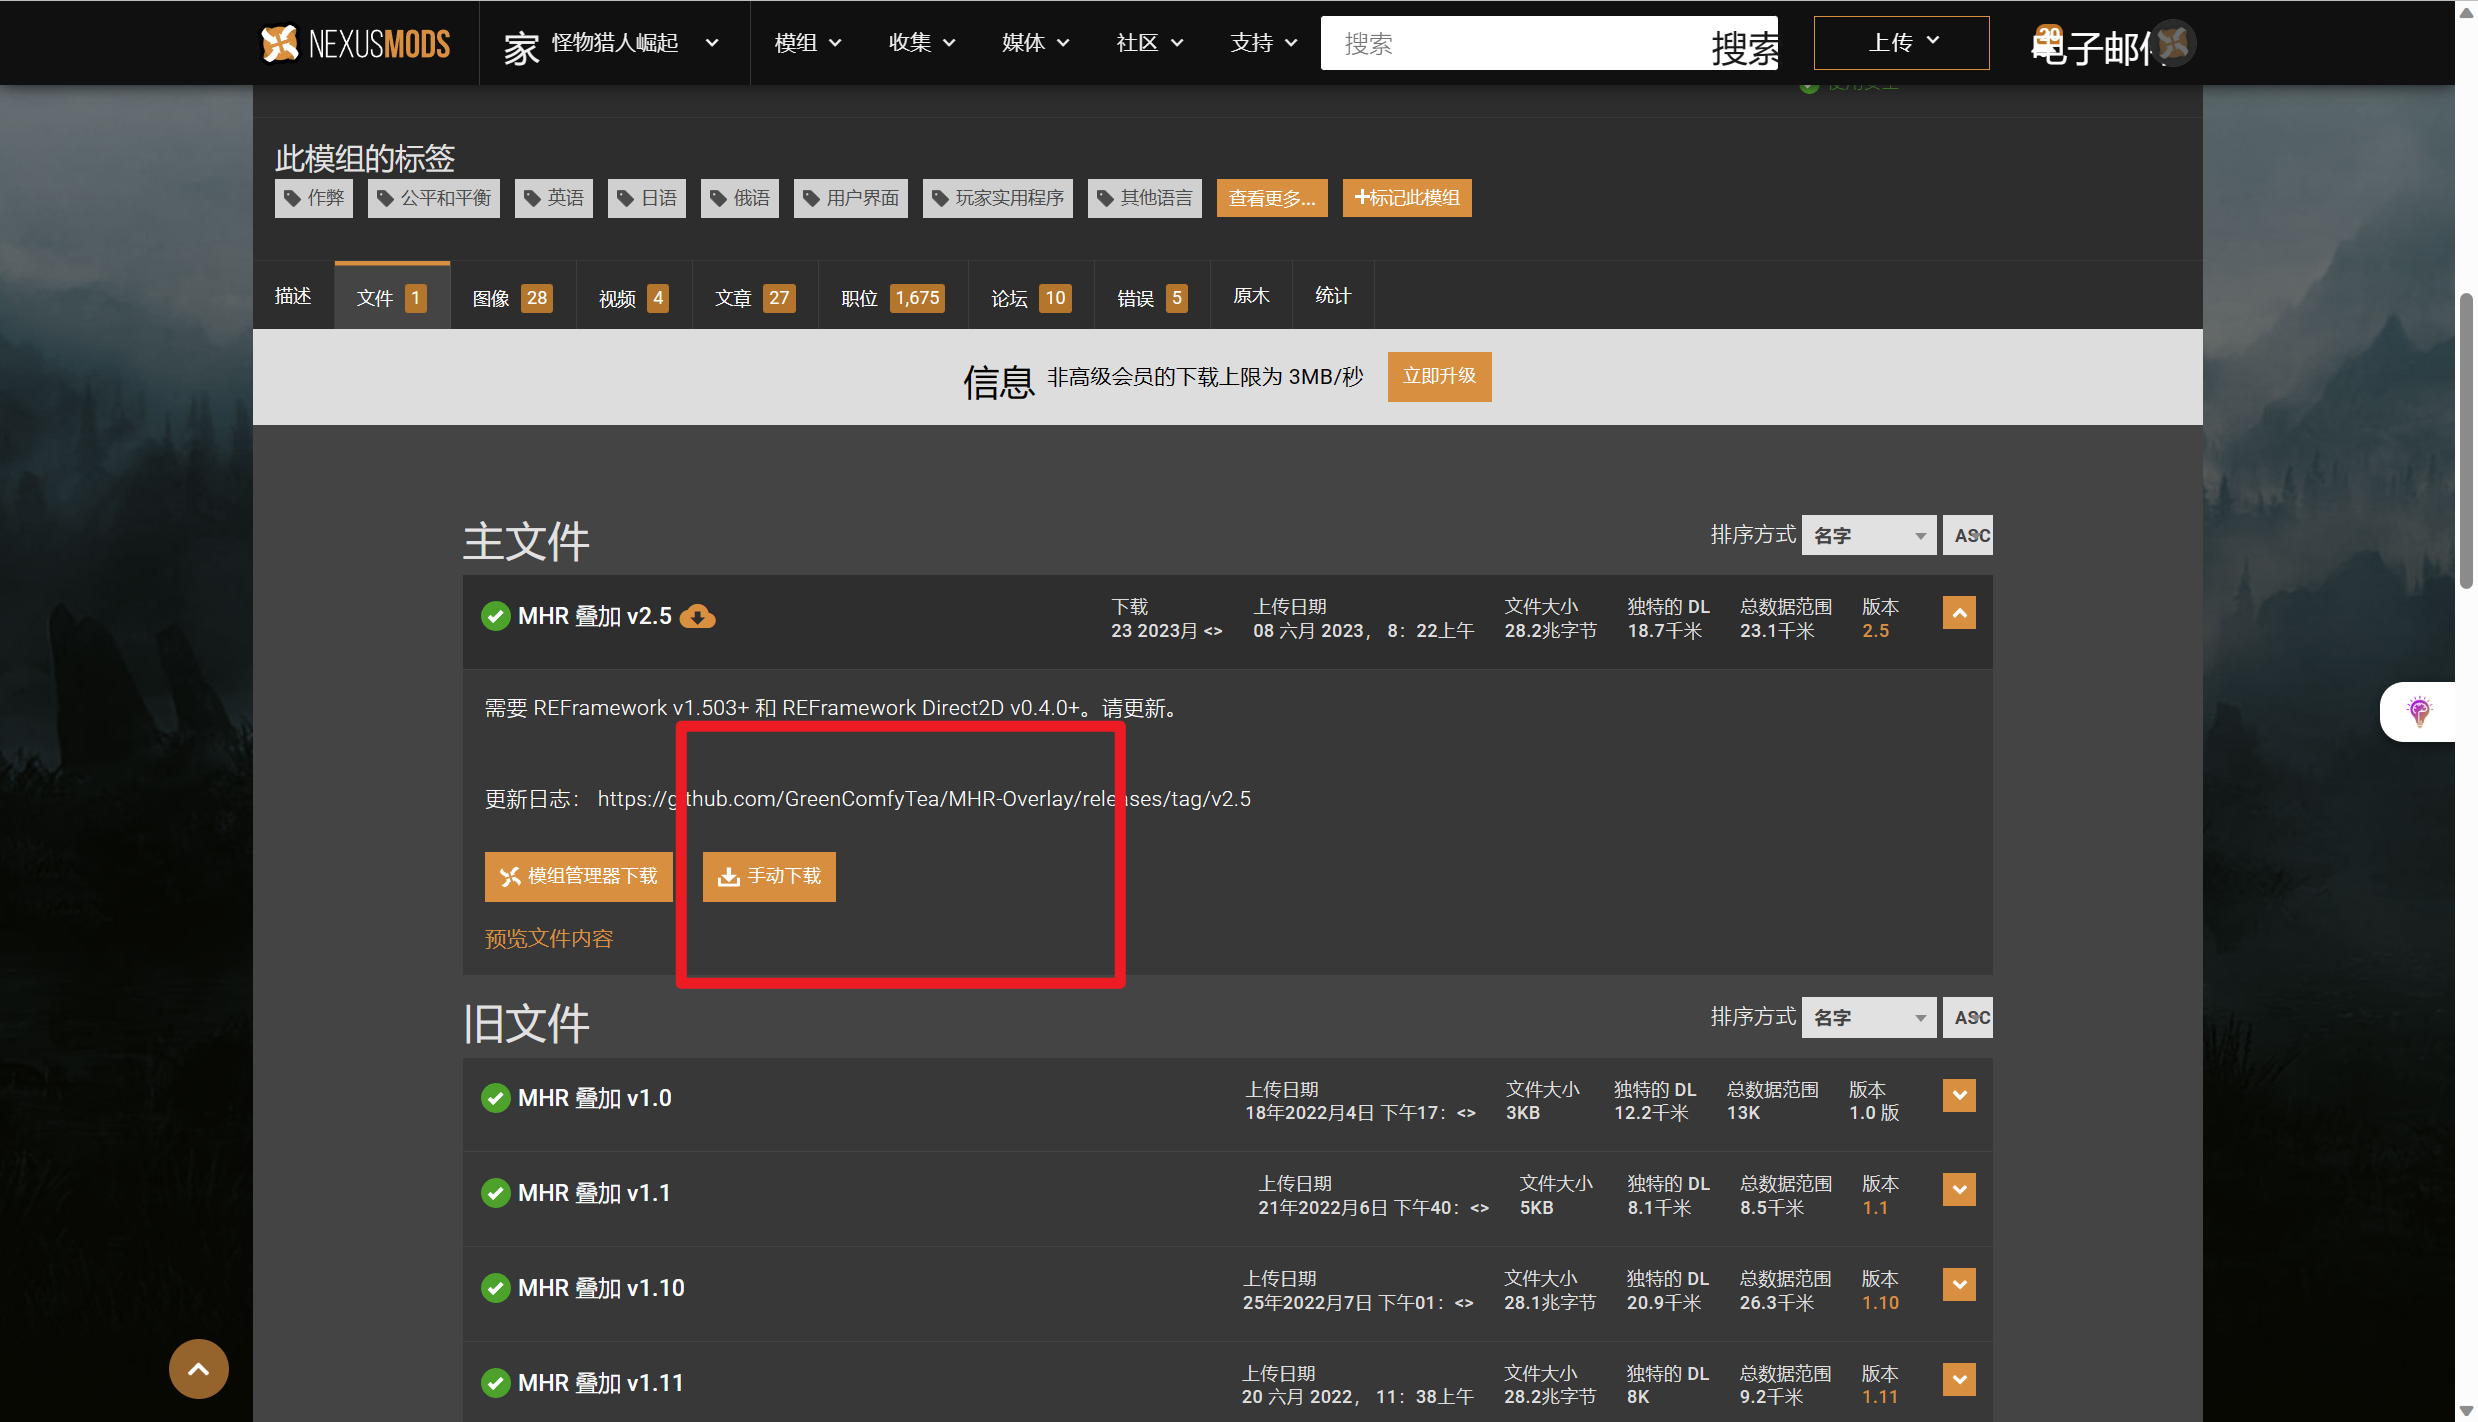Switch to the 统计 tab
Viewport: 2478px width, 1422px height.
(1333, 296)
